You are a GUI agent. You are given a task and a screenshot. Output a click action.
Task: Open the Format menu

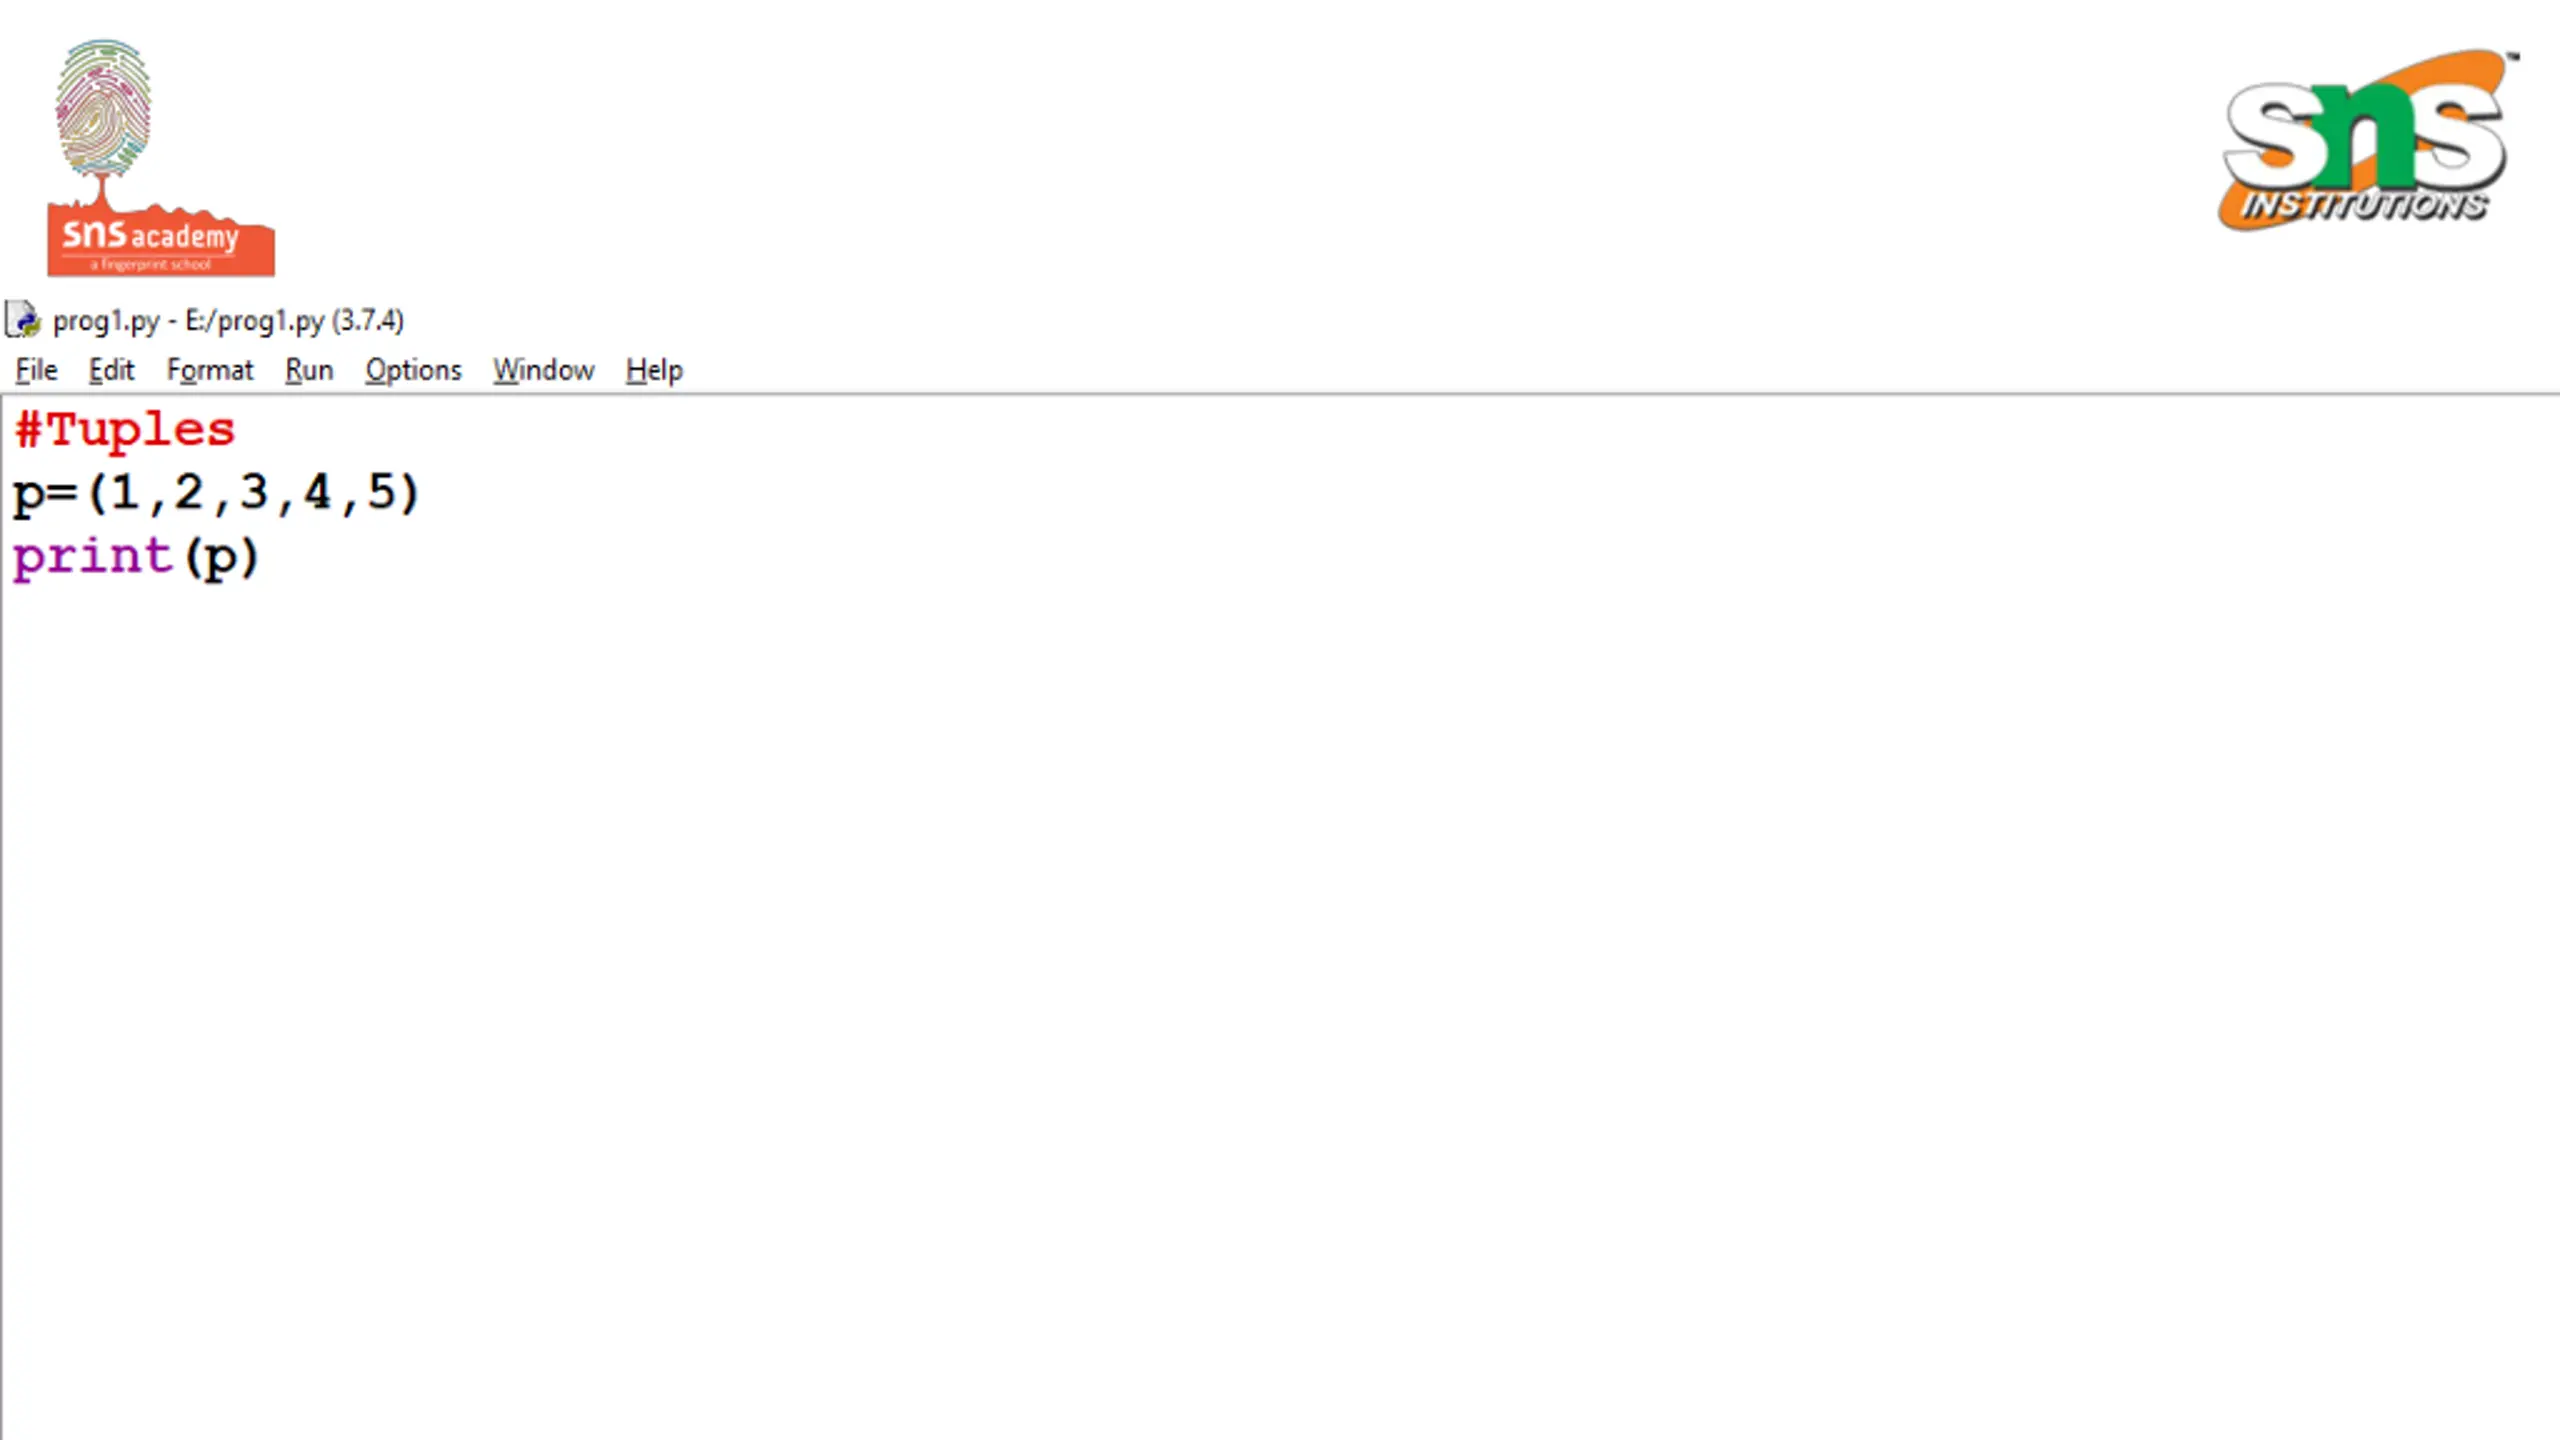click(210, 370)
